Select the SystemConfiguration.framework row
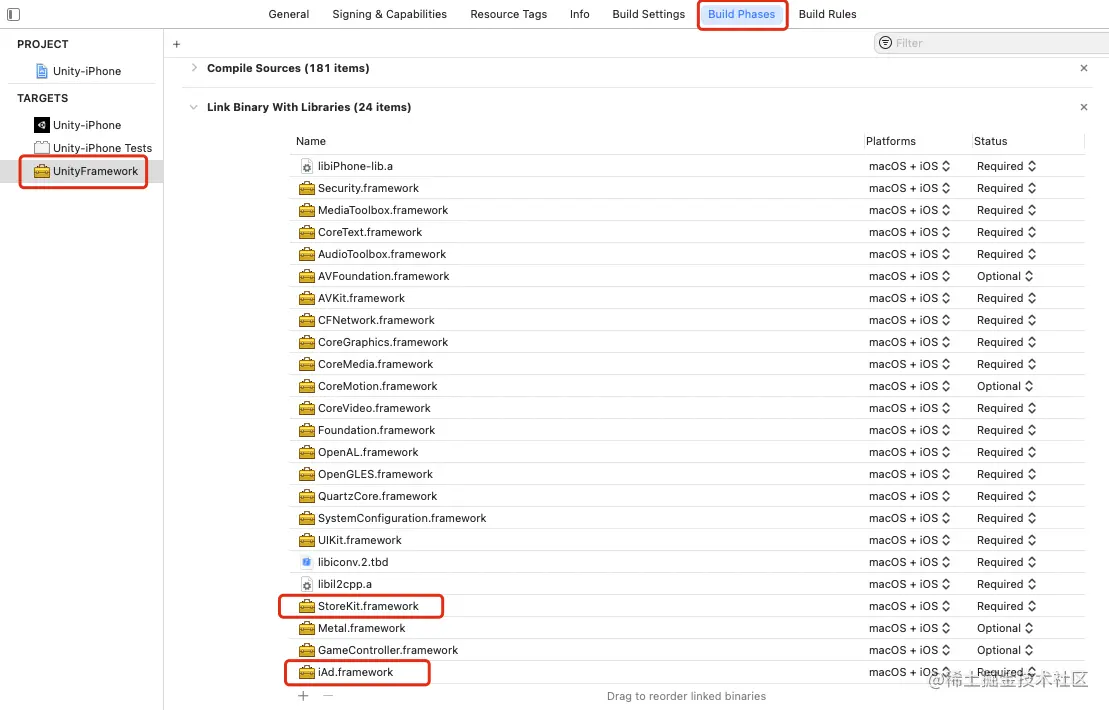Screen dimensions: 1109x710 click(x=687, y=518)
